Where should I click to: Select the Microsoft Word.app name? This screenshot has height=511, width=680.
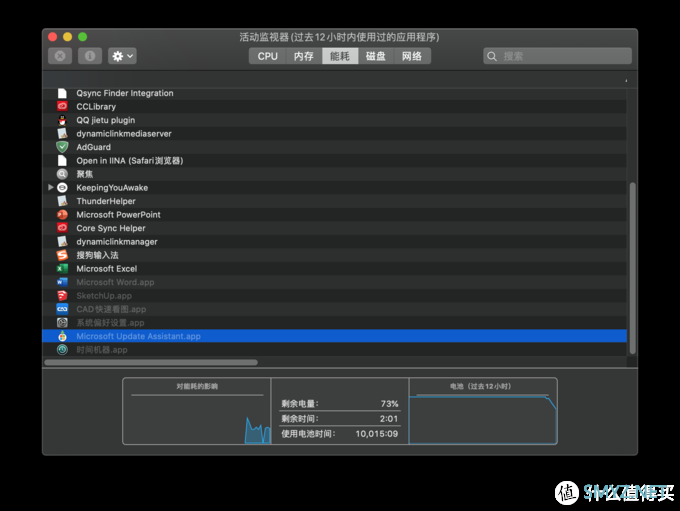(115, 282)
